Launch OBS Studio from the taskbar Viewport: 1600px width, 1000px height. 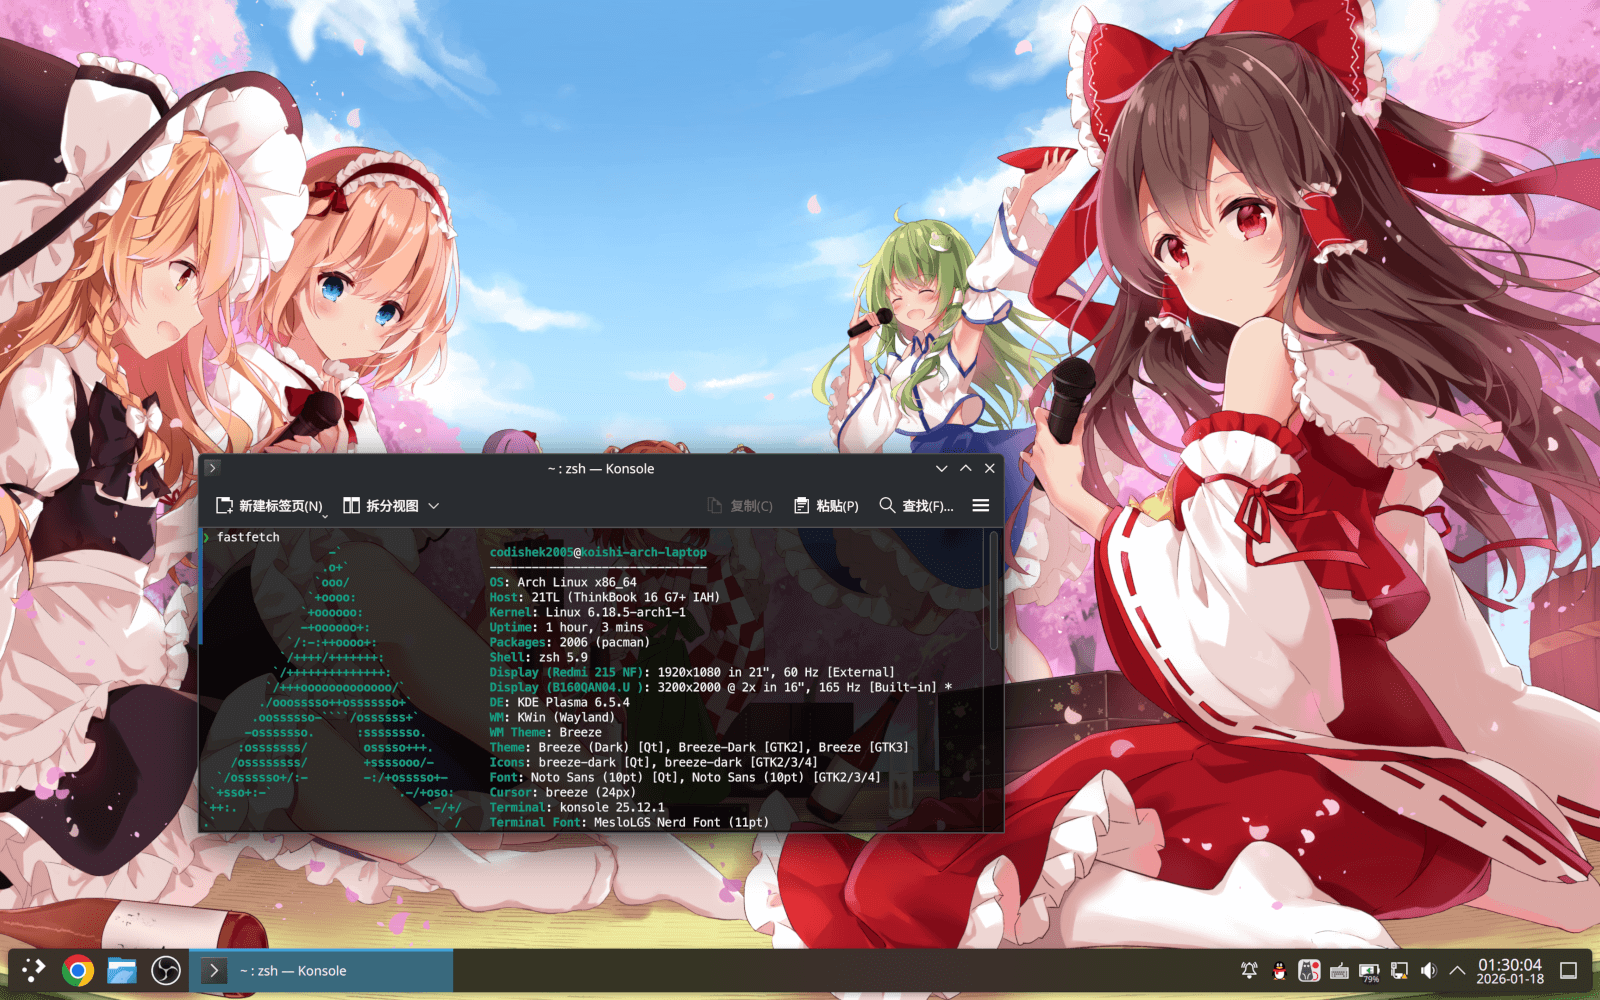click(166, 970)
